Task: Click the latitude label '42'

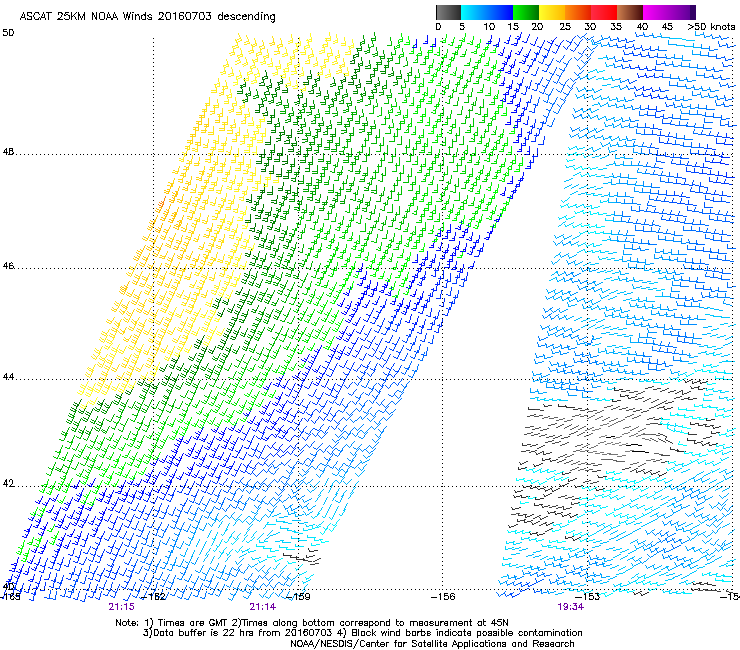Action: [x=8, y=484]
